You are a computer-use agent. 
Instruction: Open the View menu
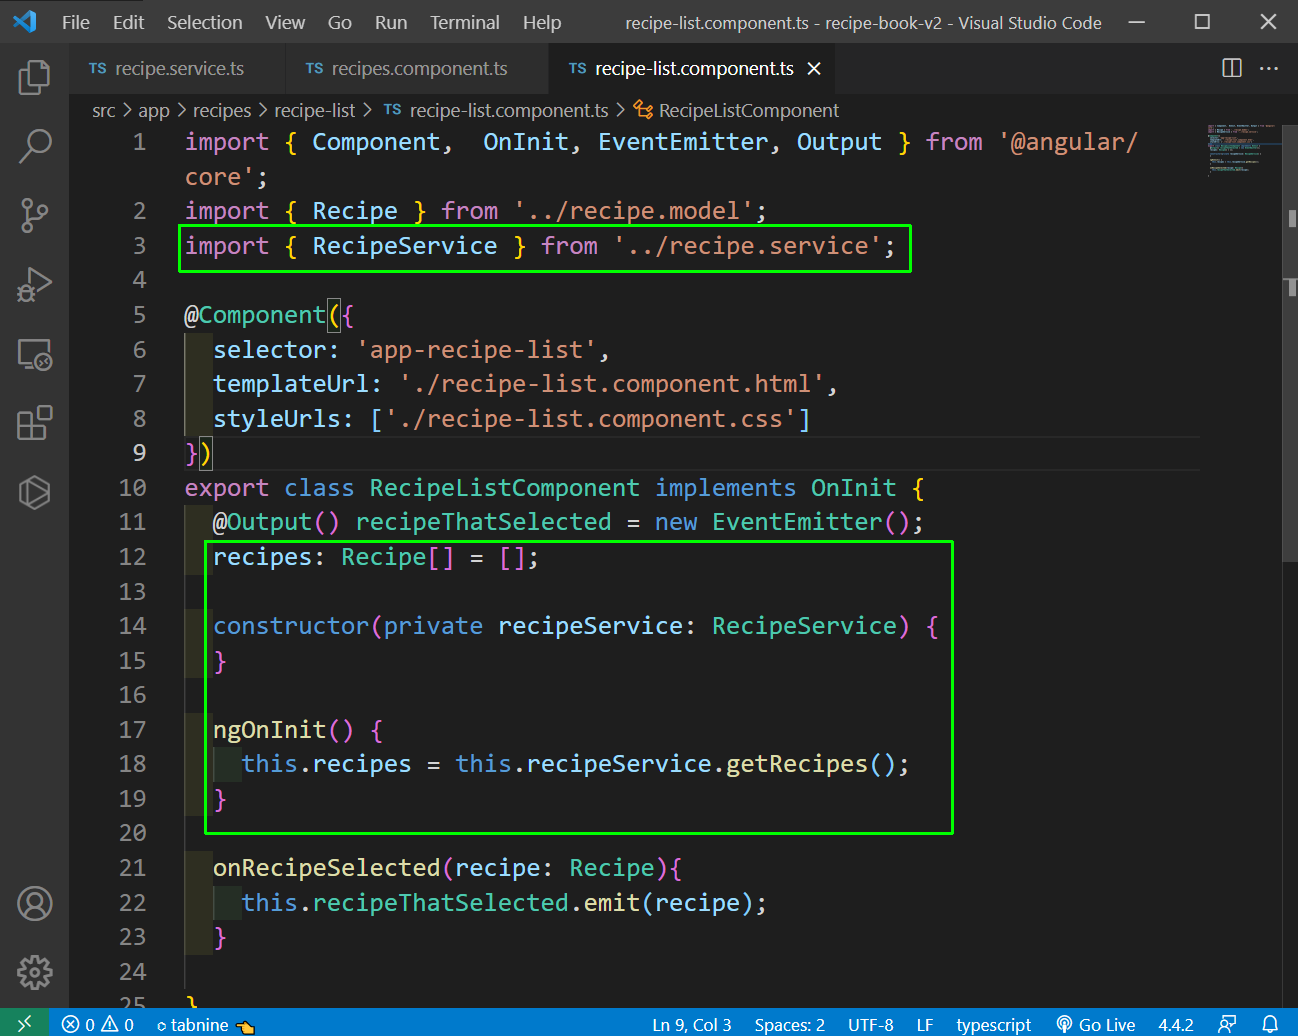[x=285, y=22]
